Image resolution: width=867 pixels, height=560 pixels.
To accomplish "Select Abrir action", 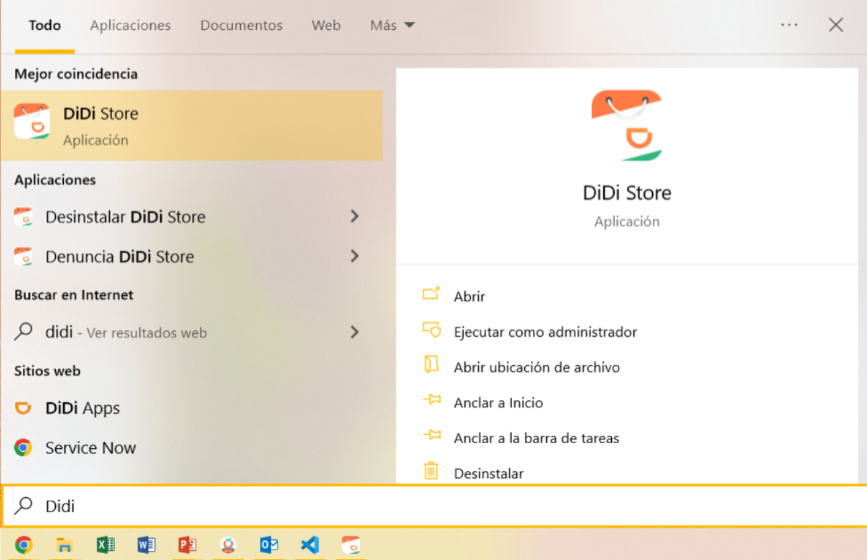I will (469, 296).
